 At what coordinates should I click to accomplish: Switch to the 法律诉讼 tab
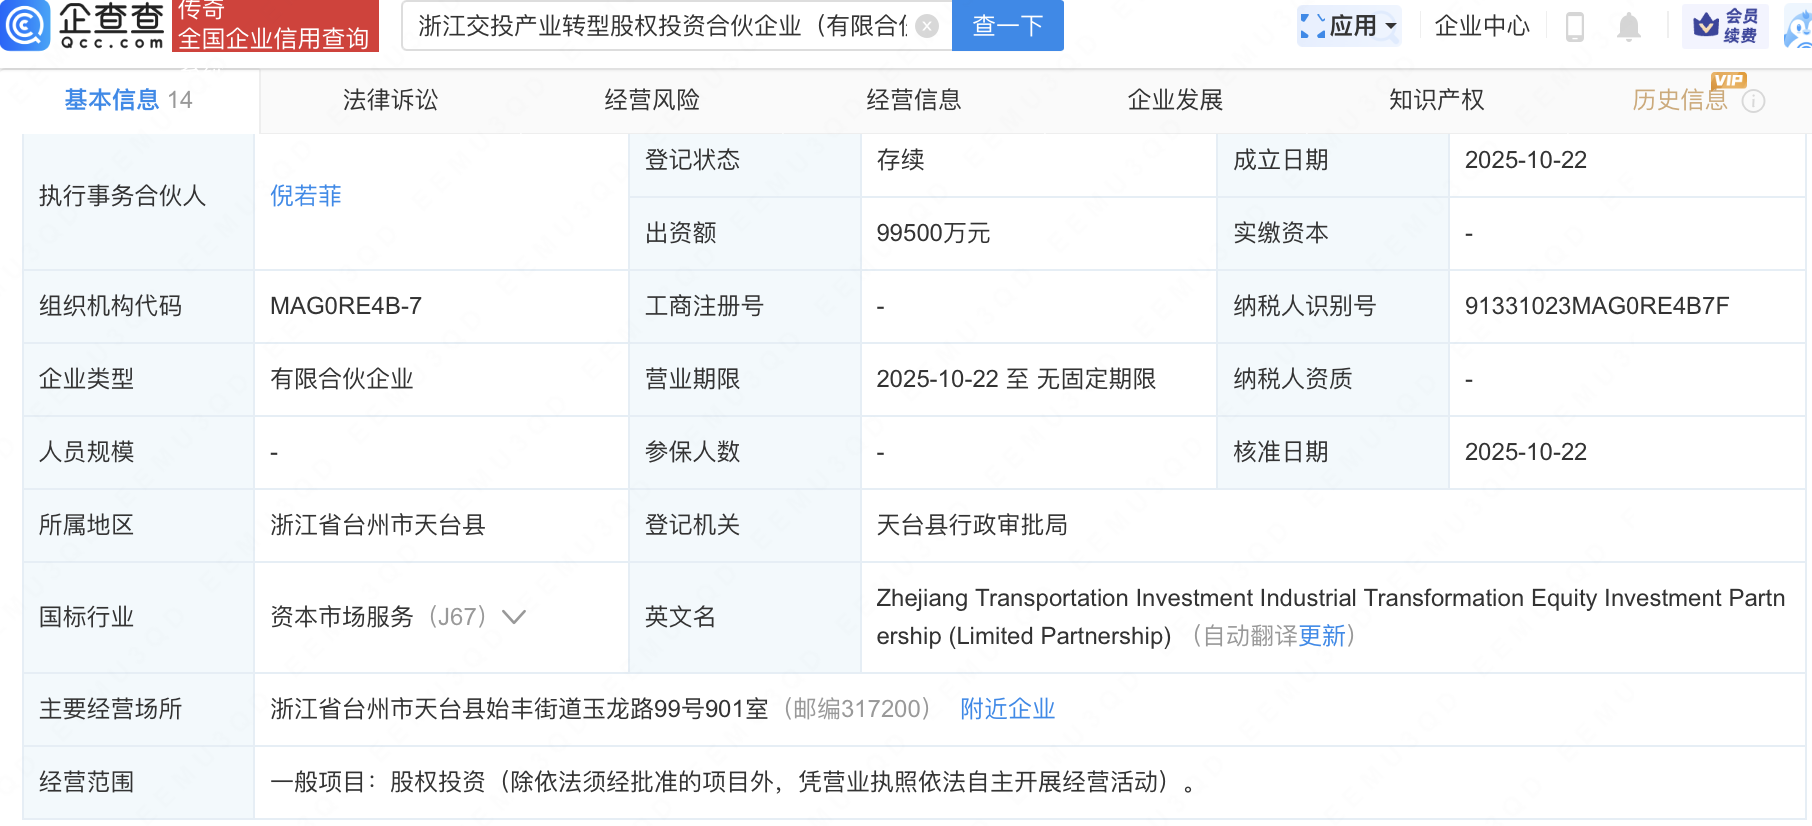click(390, 100)
